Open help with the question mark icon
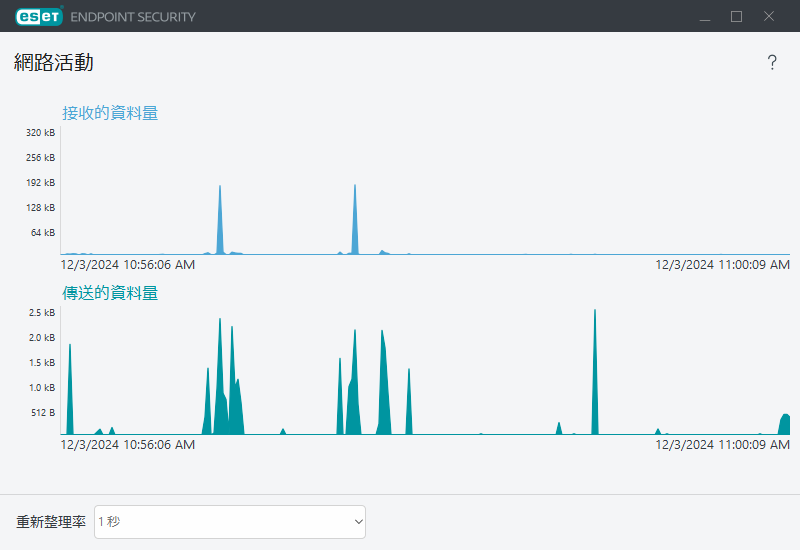This screenshot has width=800, height=550. [772, 63]
